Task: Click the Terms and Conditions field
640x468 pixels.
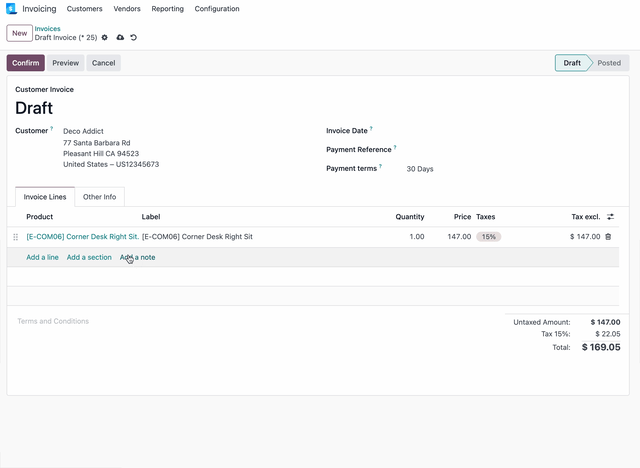Action: (x=53, y=321)
